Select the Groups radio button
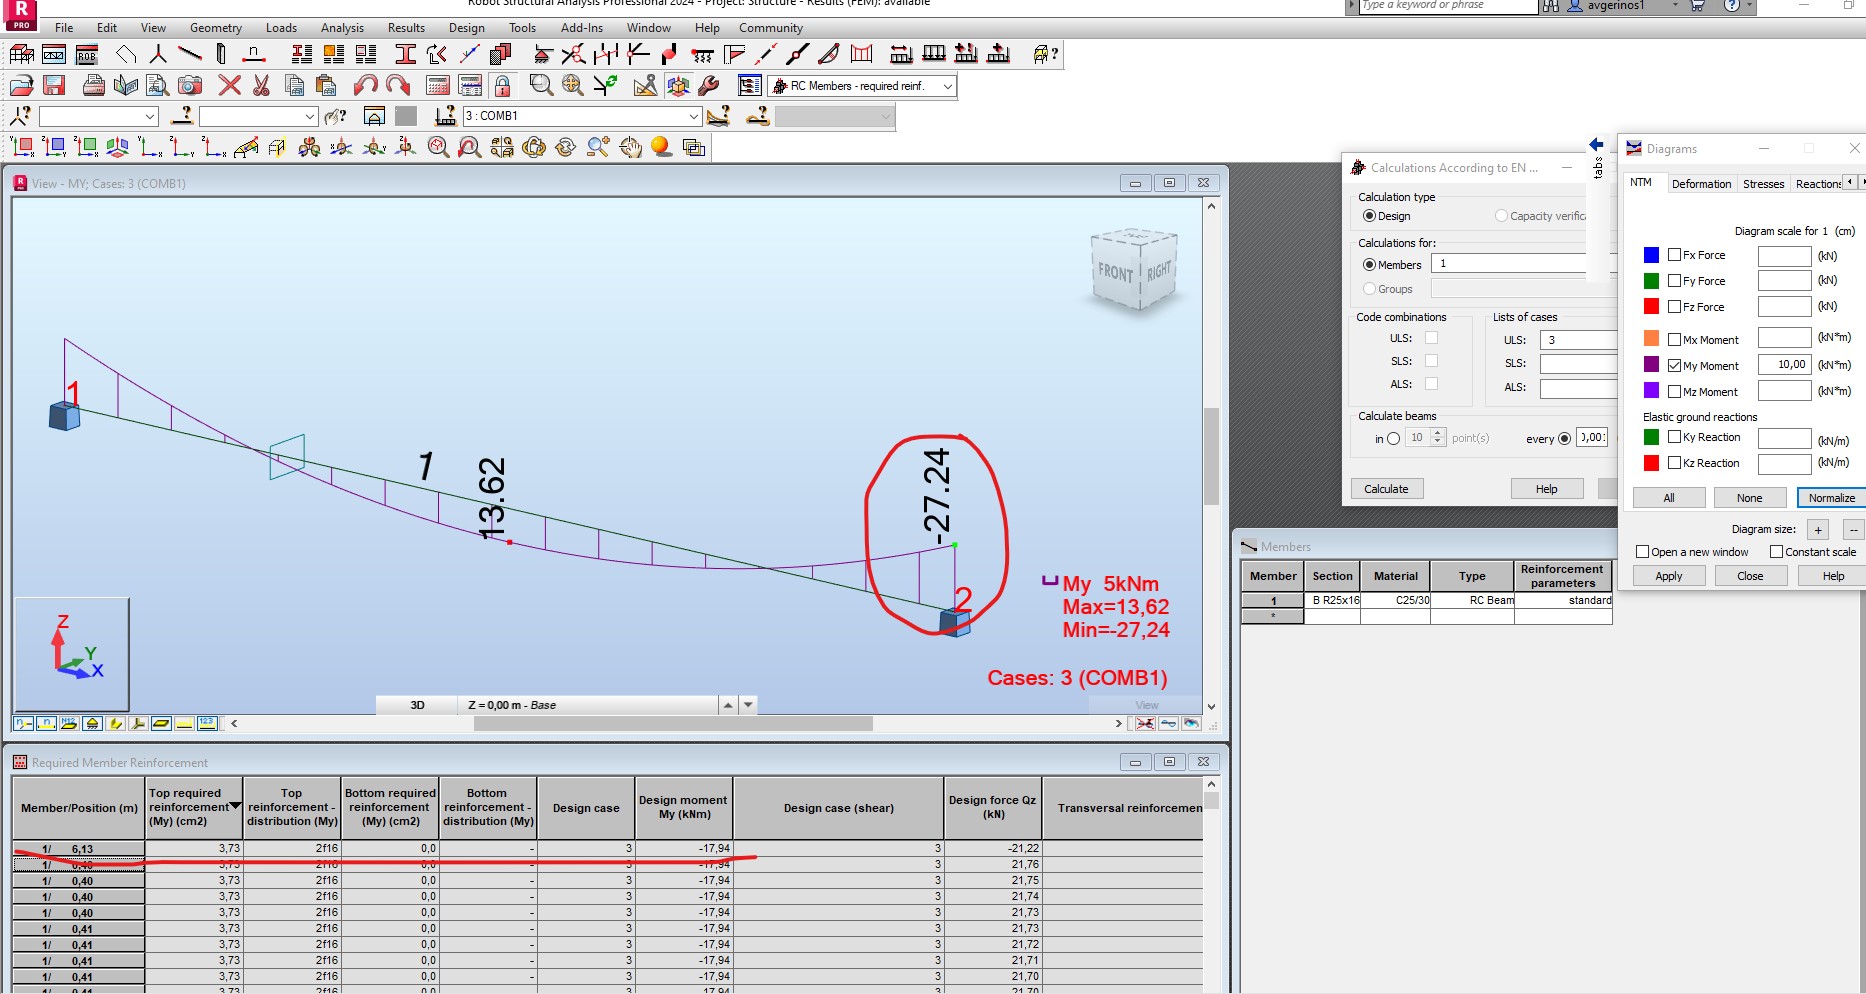Viewport: 1866px width, 994px height. 1369,289
